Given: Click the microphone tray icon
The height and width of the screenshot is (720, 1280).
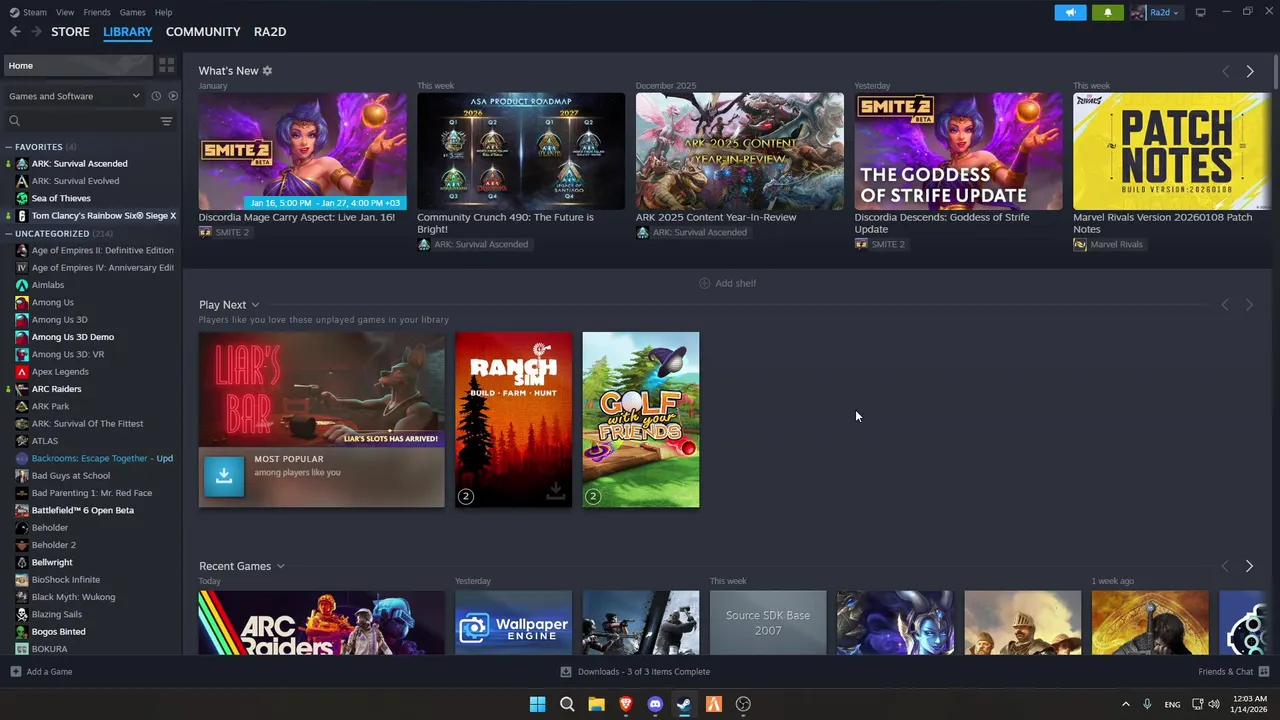Looking at the screenshot, I should (1147, 704).
